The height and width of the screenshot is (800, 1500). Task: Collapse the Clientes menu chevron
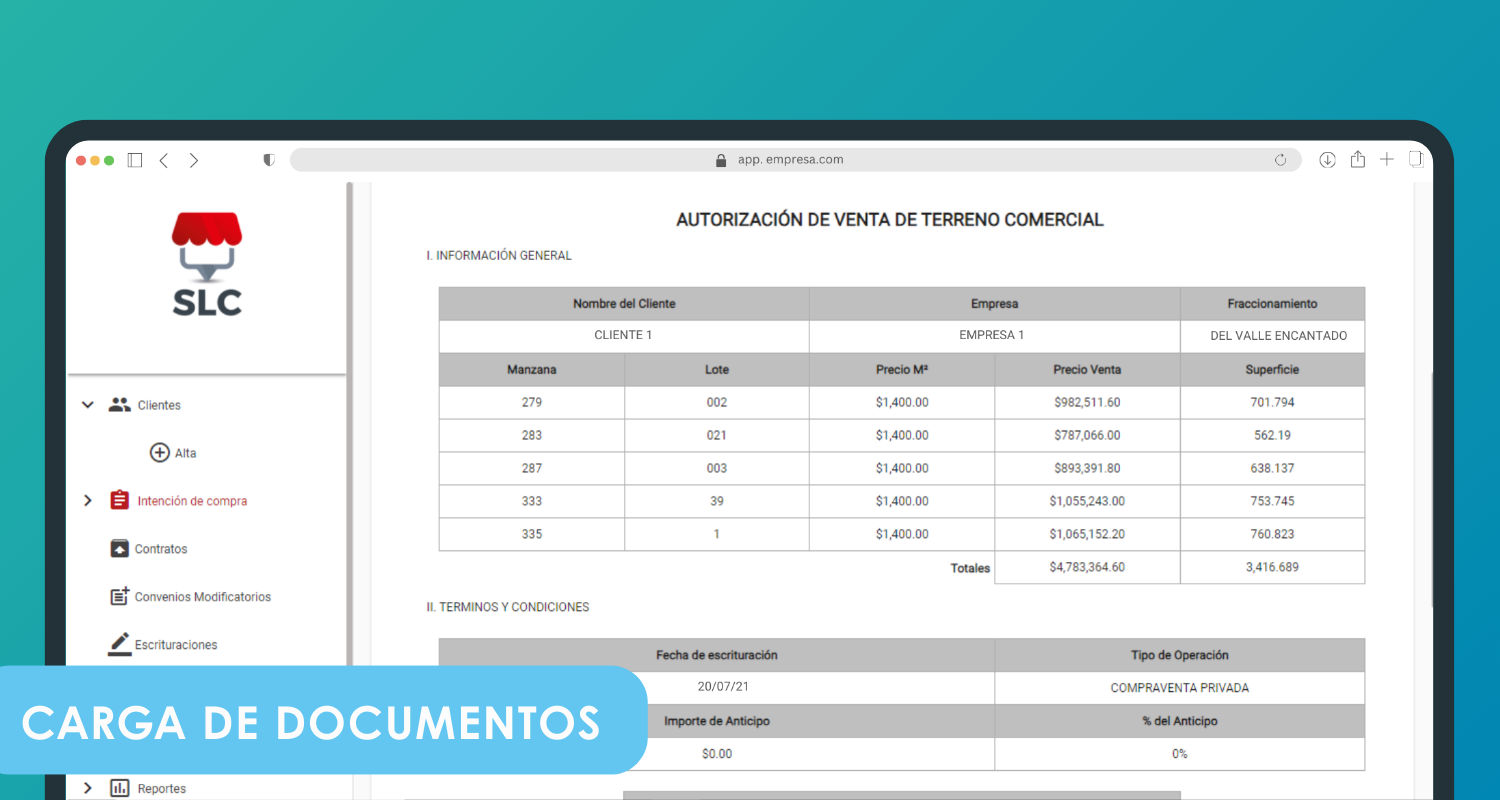coord(88,405)
